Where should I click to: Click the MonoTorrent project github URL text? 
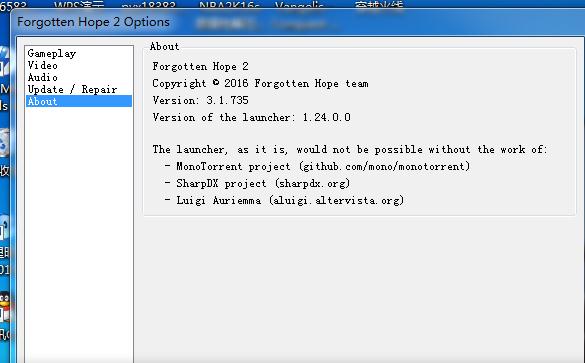click(384, 166)
